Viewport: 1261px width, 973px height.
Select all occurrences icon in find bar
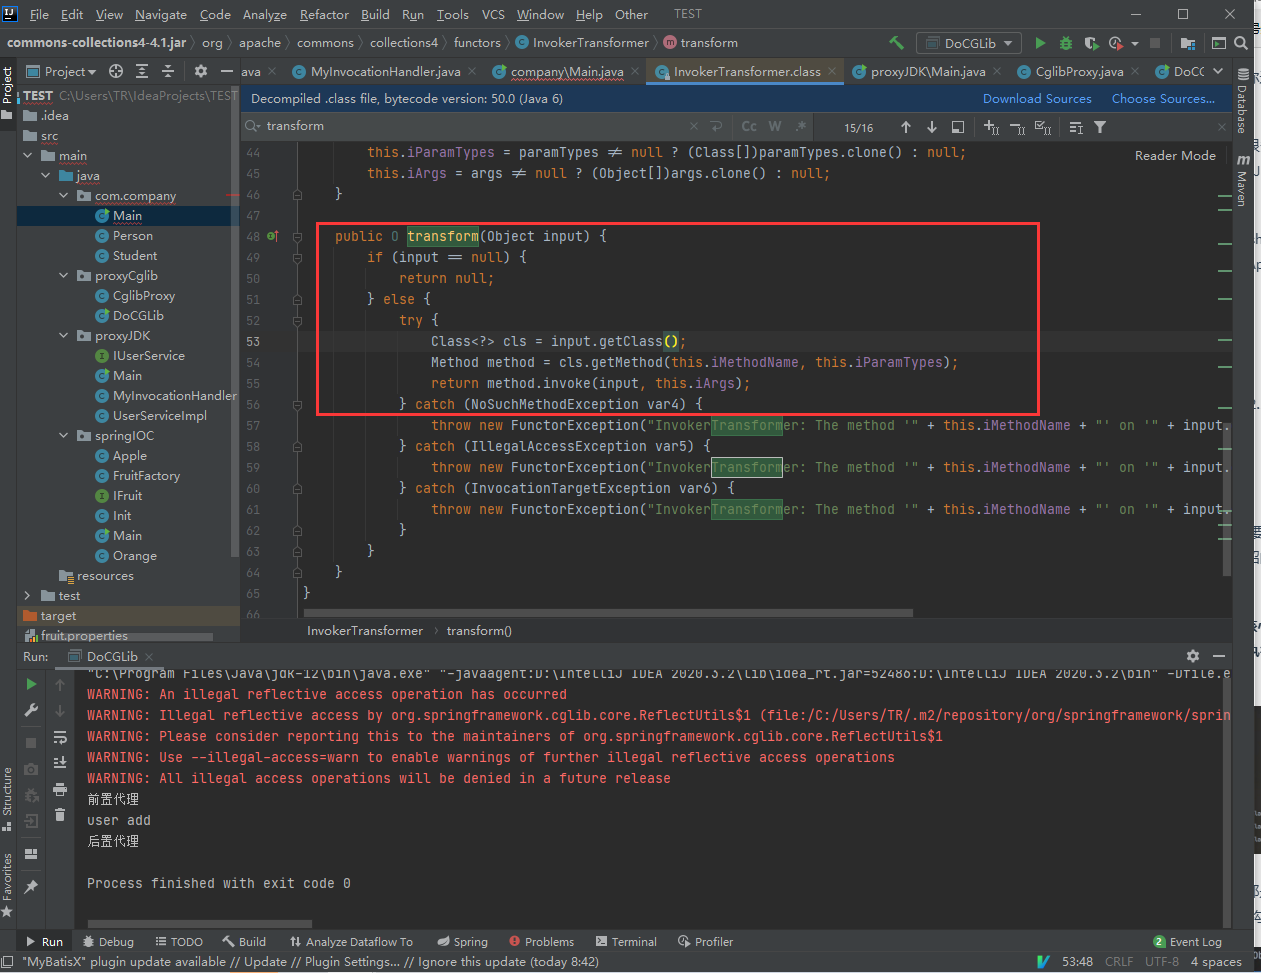(x=1043, y=127)
